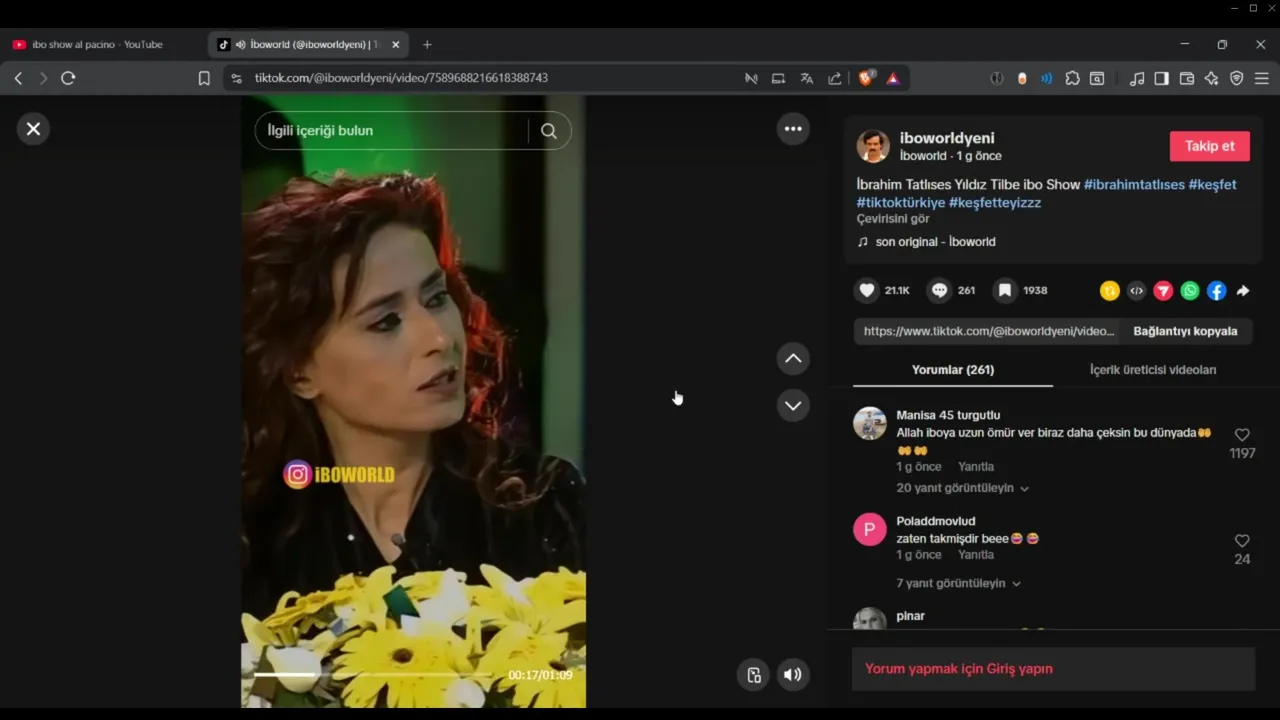The image size is (1280, 720).
Task: Open embed code icon
Action: (1136, 291)
